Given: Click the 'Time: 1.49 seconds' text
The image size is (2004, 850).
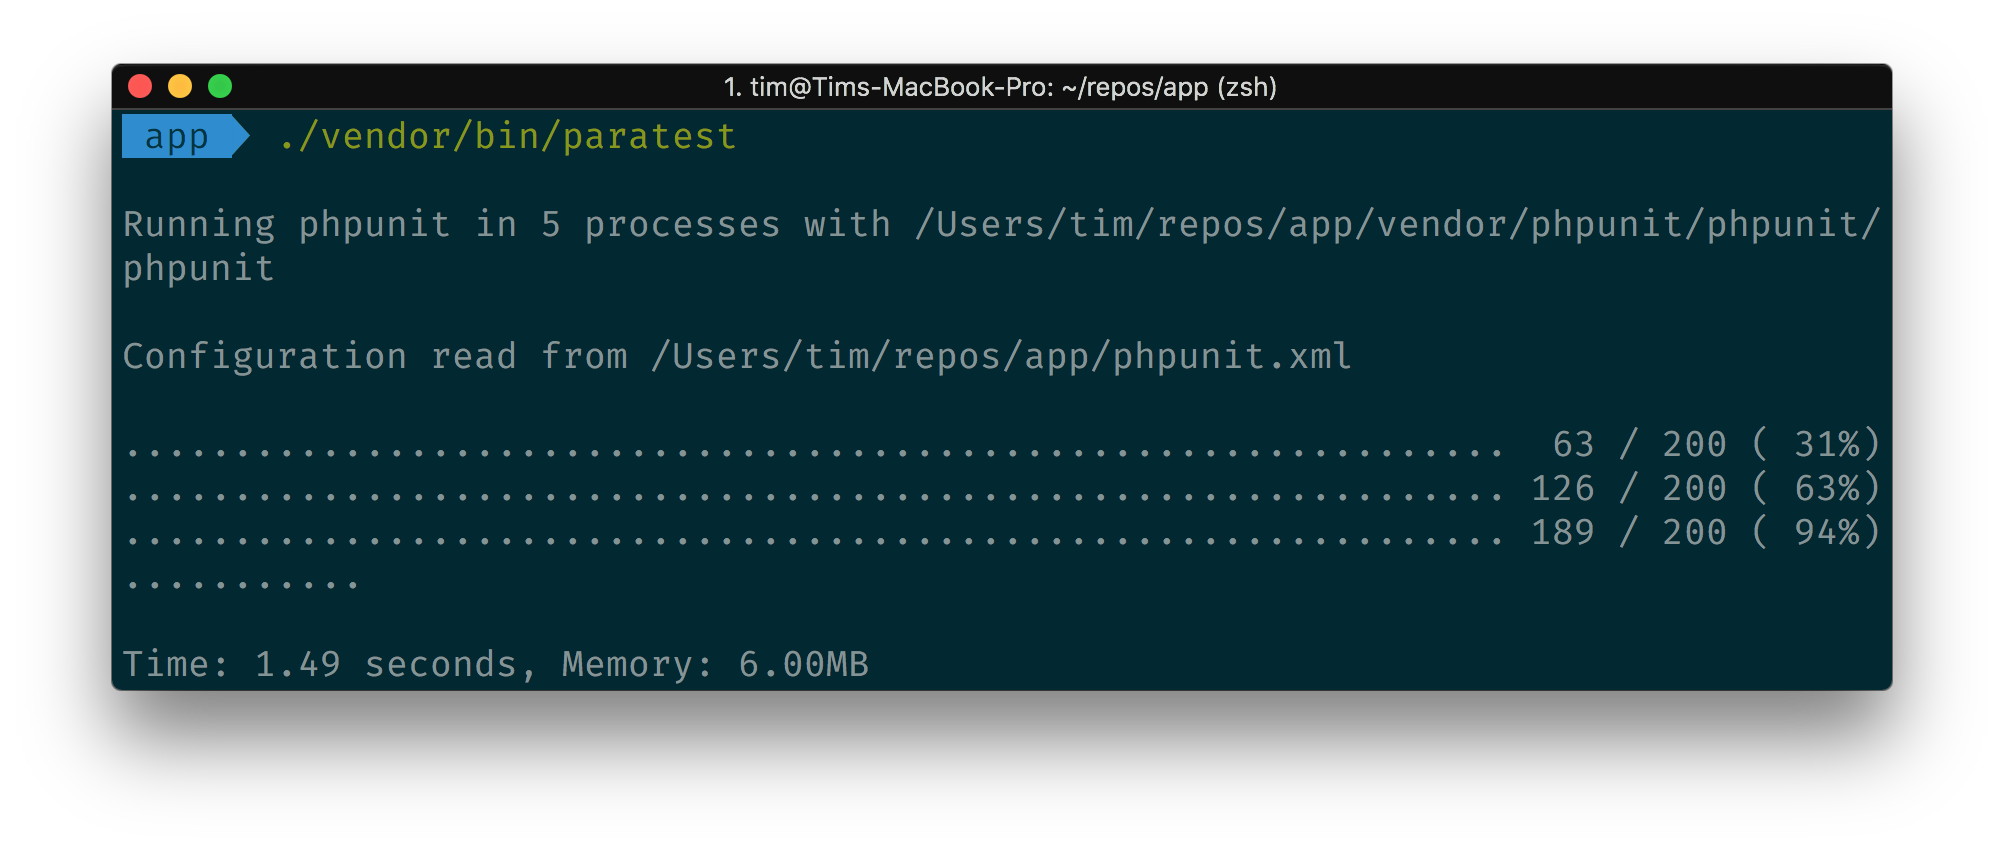Looking at the screenshot, I should [x=320, y=664].
